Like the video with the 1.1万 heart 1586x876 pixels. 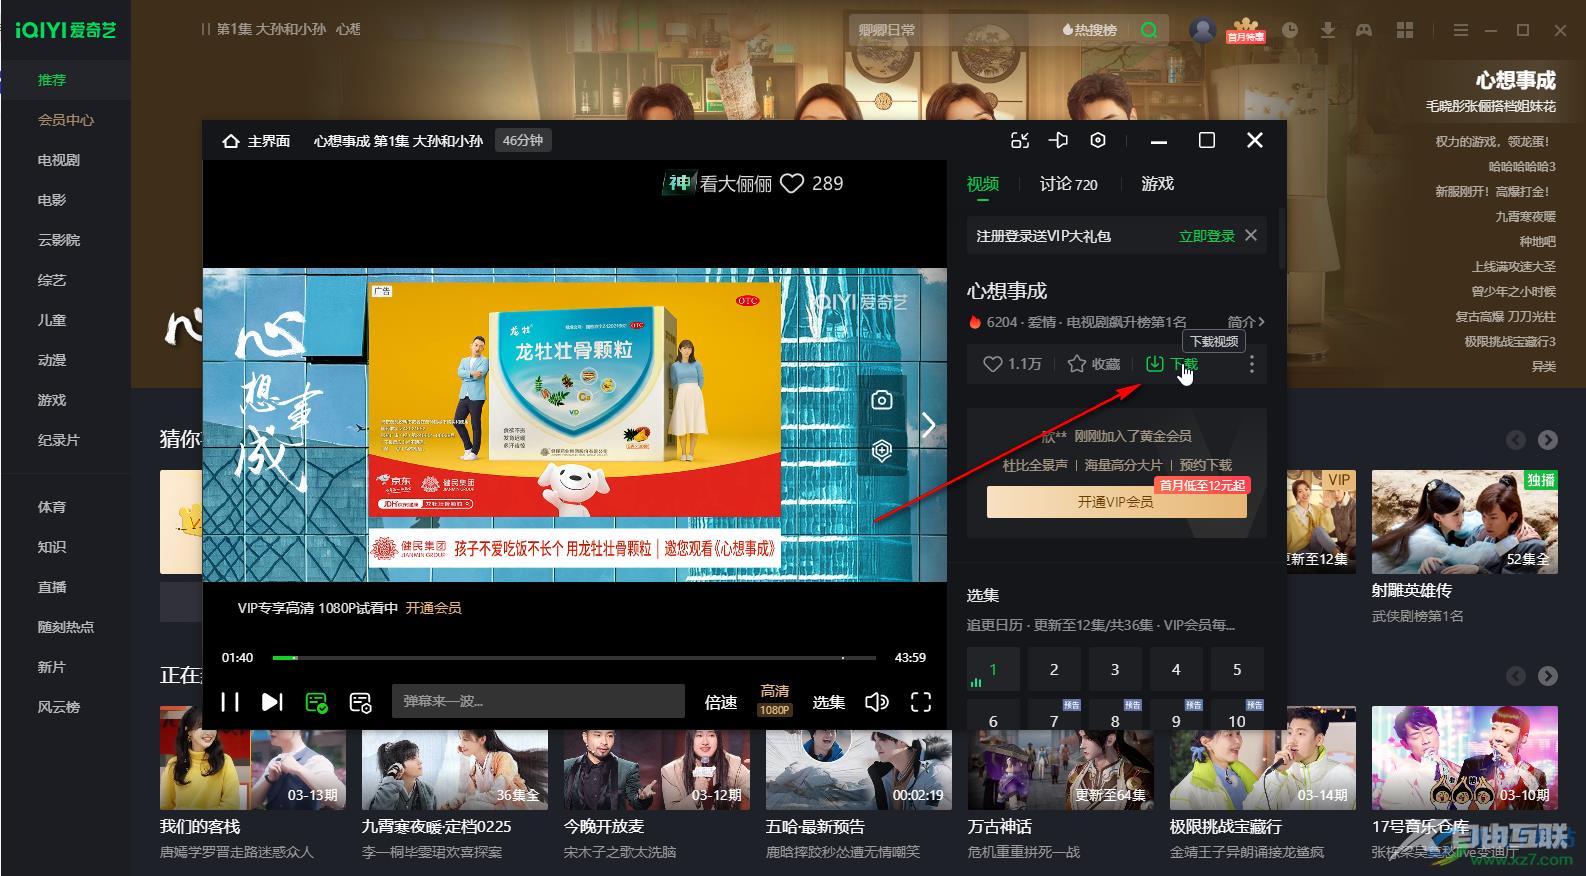click(992, 364)
